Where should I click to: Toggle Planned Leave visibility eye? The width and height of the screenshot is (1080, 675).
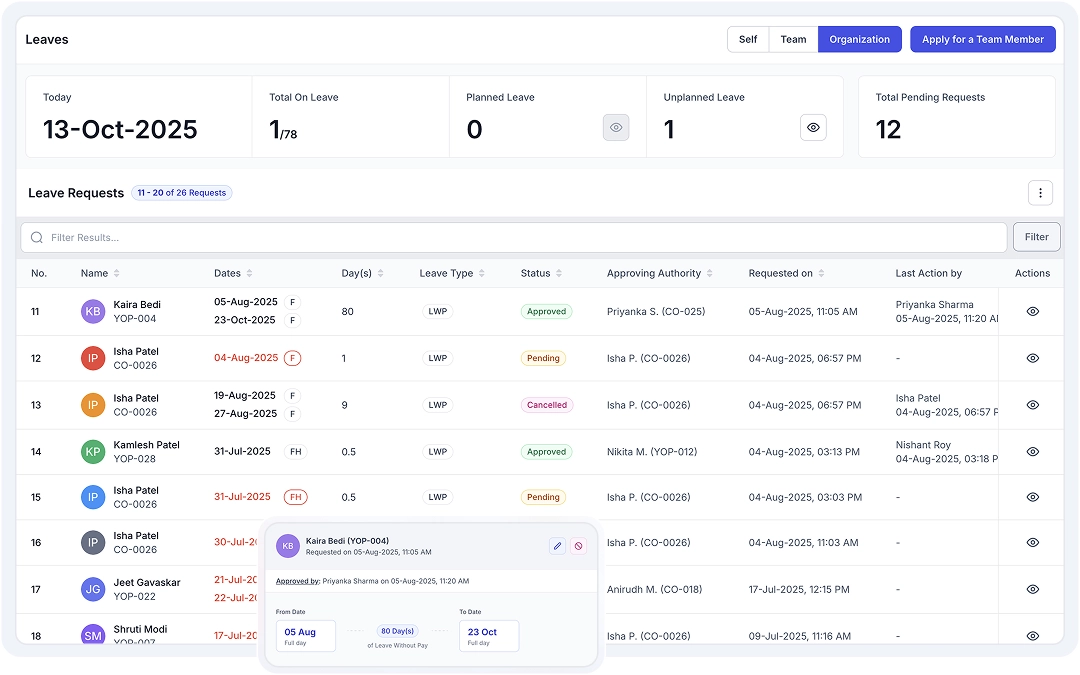(616, 128)
